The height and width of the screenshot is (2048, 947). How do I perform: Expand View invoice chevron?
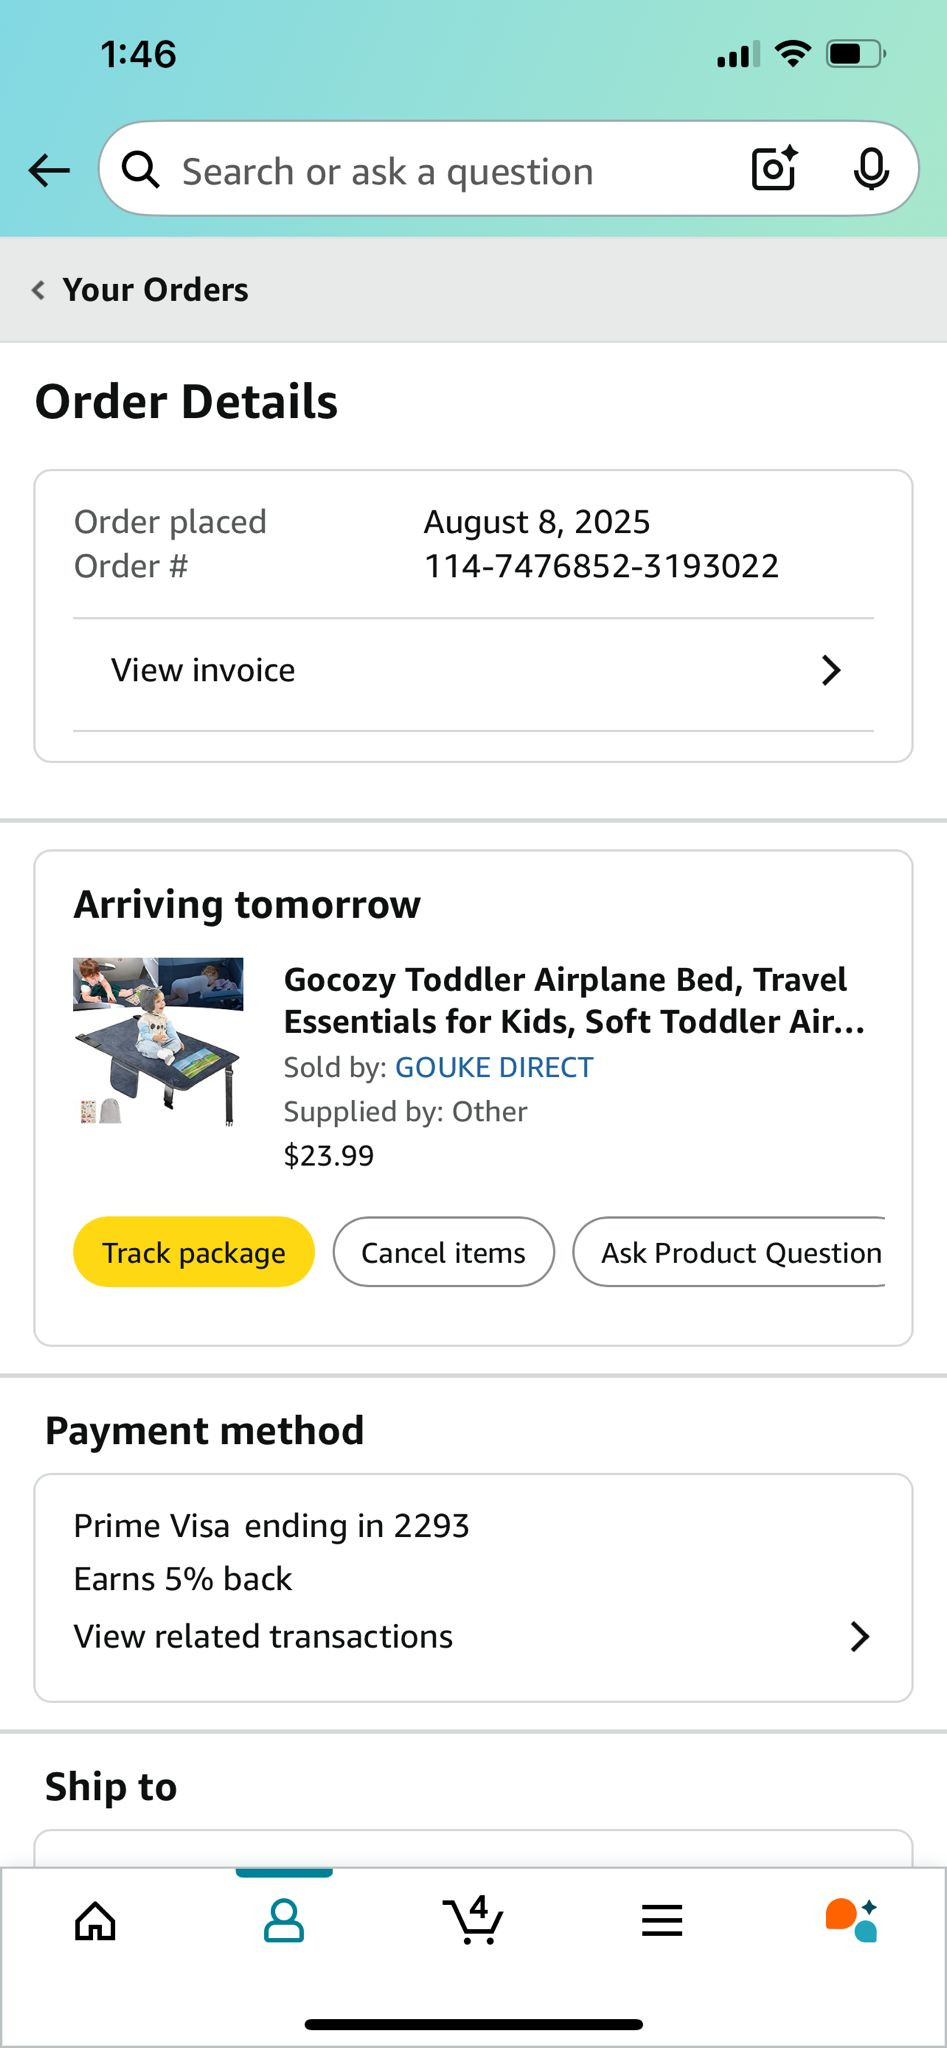831,670
